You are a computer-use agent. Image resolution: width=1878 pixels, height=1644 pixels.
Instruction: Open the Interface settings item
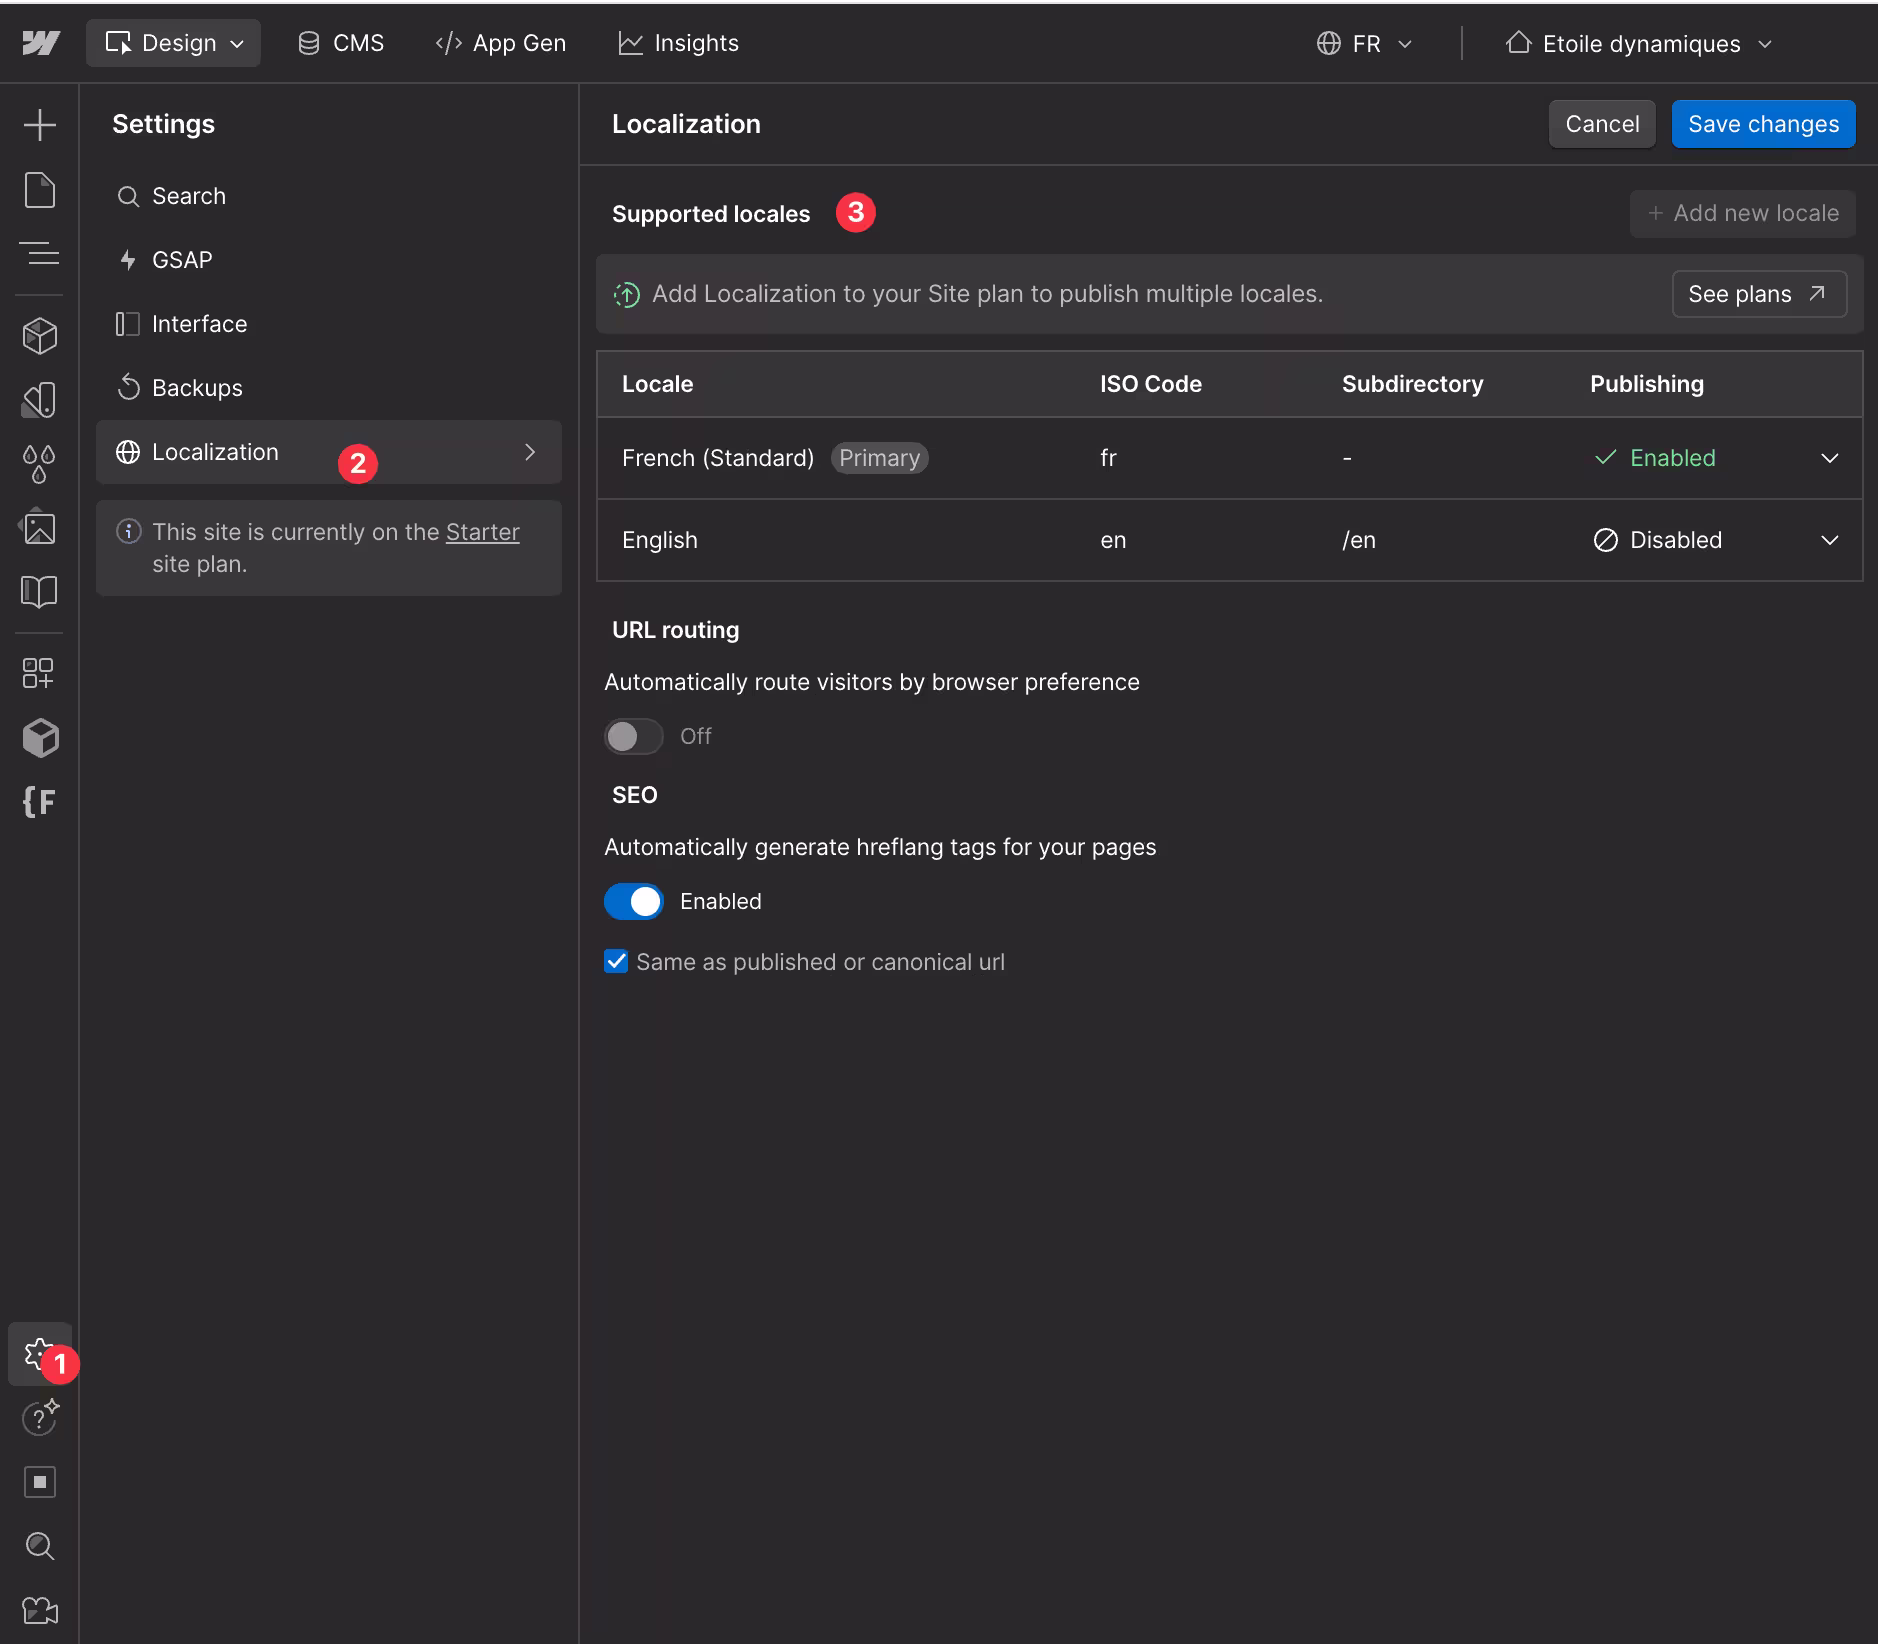coord(328,324)
